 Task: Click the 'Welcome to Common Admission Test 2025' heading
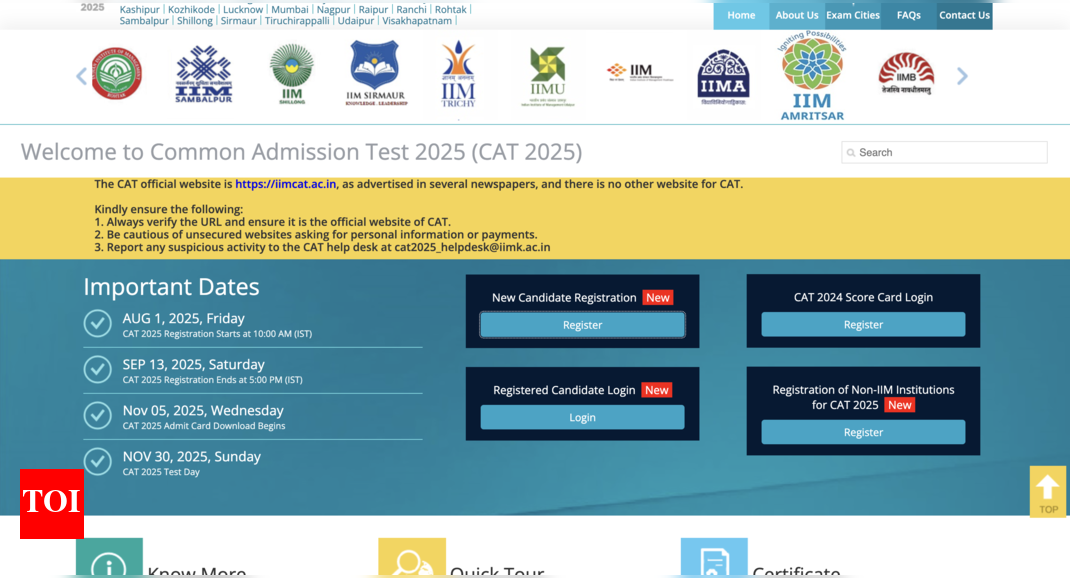point(302,151)
